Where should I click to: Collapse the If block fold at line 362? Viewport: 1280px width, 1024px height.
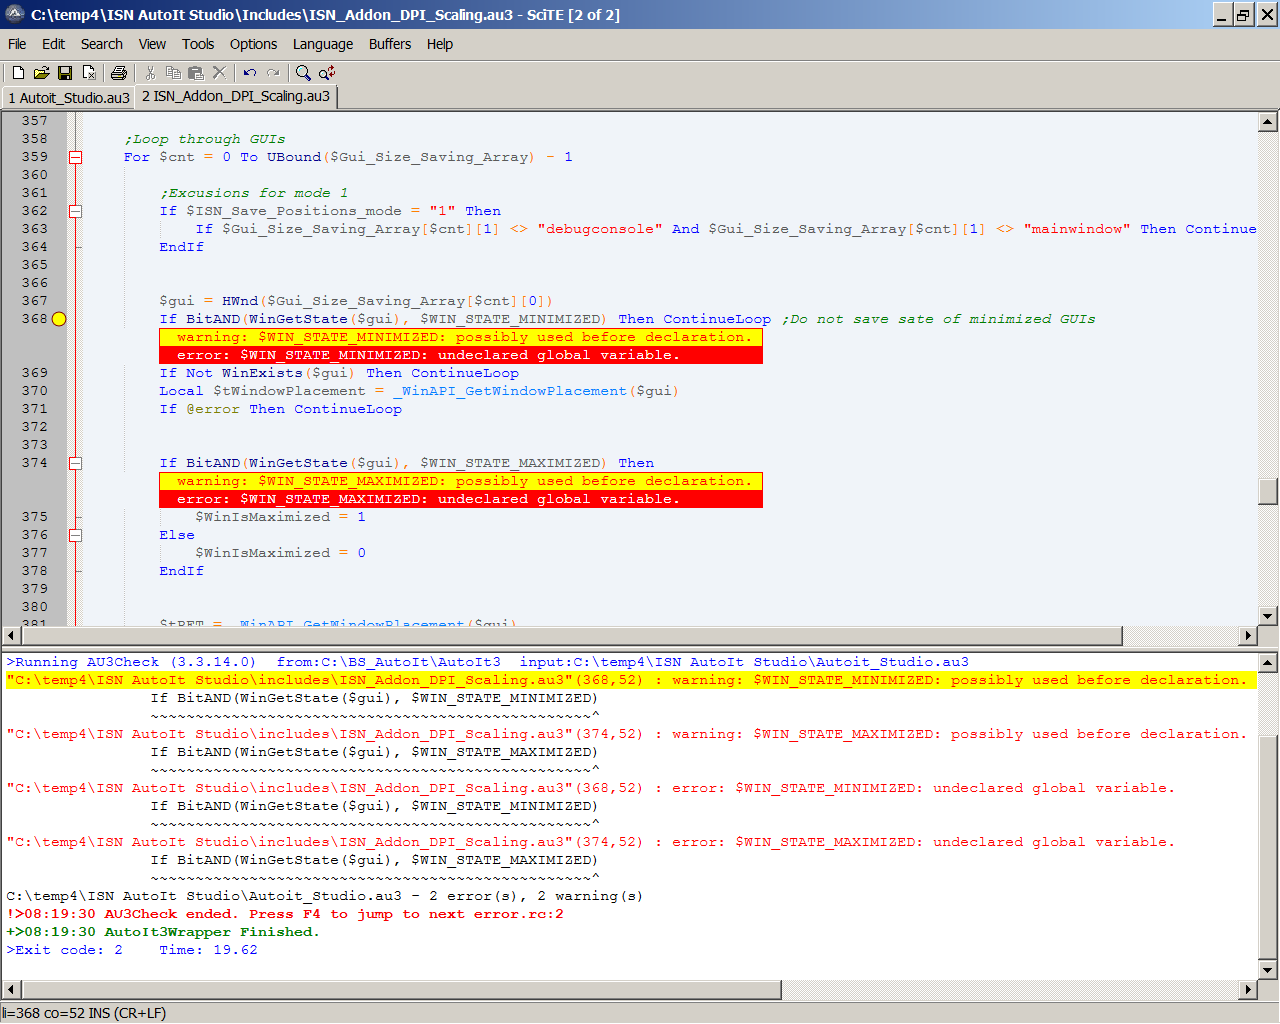click(75, 211)
